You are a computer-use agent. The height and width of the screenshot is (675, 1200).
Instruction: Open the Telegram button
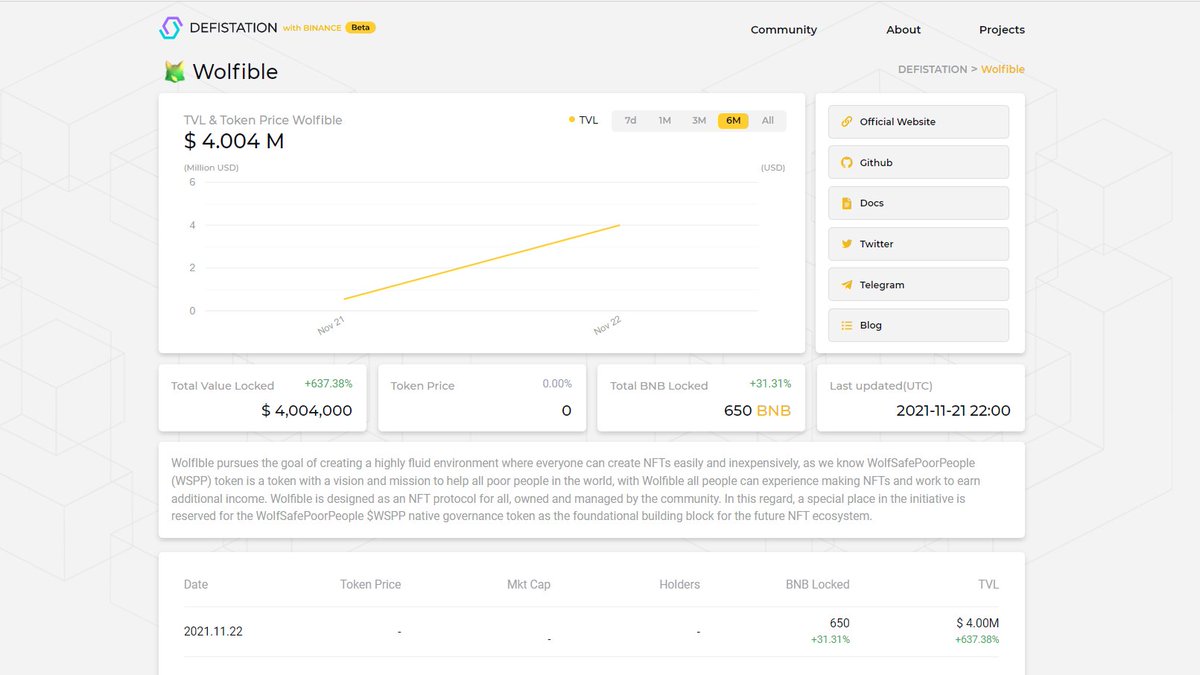tap(918, 285)
